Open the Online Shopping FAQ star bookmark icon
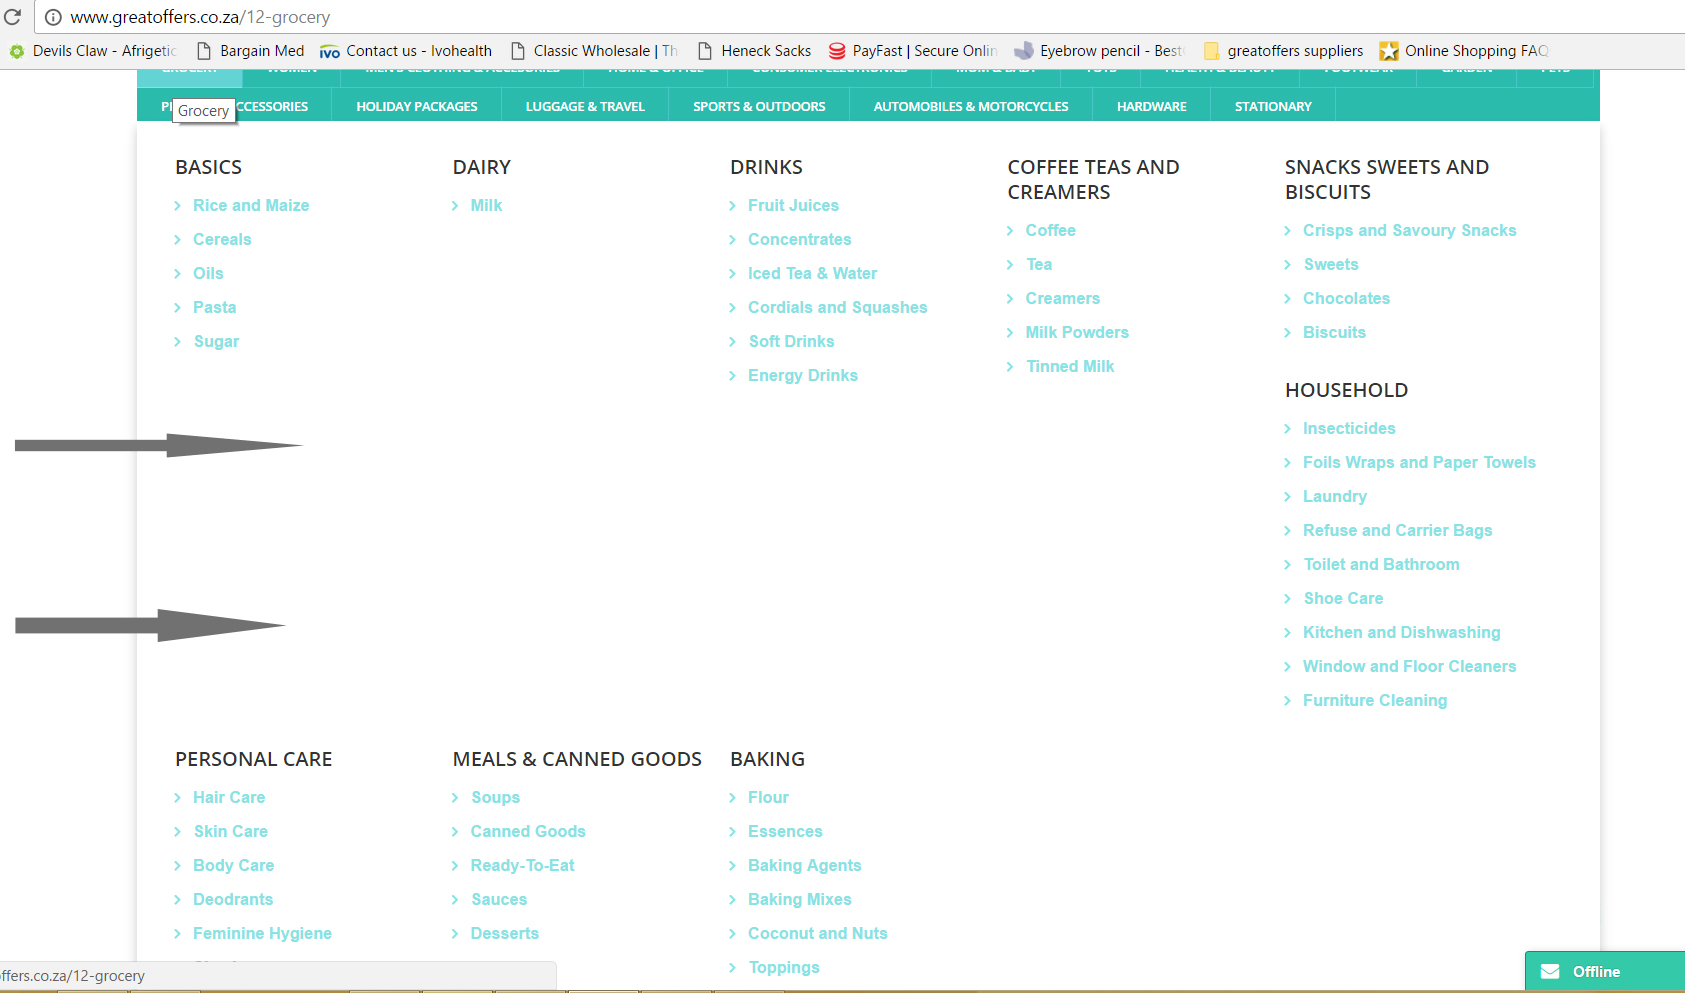Viewport: 1685px width, 993px height. click(1388, 51)
